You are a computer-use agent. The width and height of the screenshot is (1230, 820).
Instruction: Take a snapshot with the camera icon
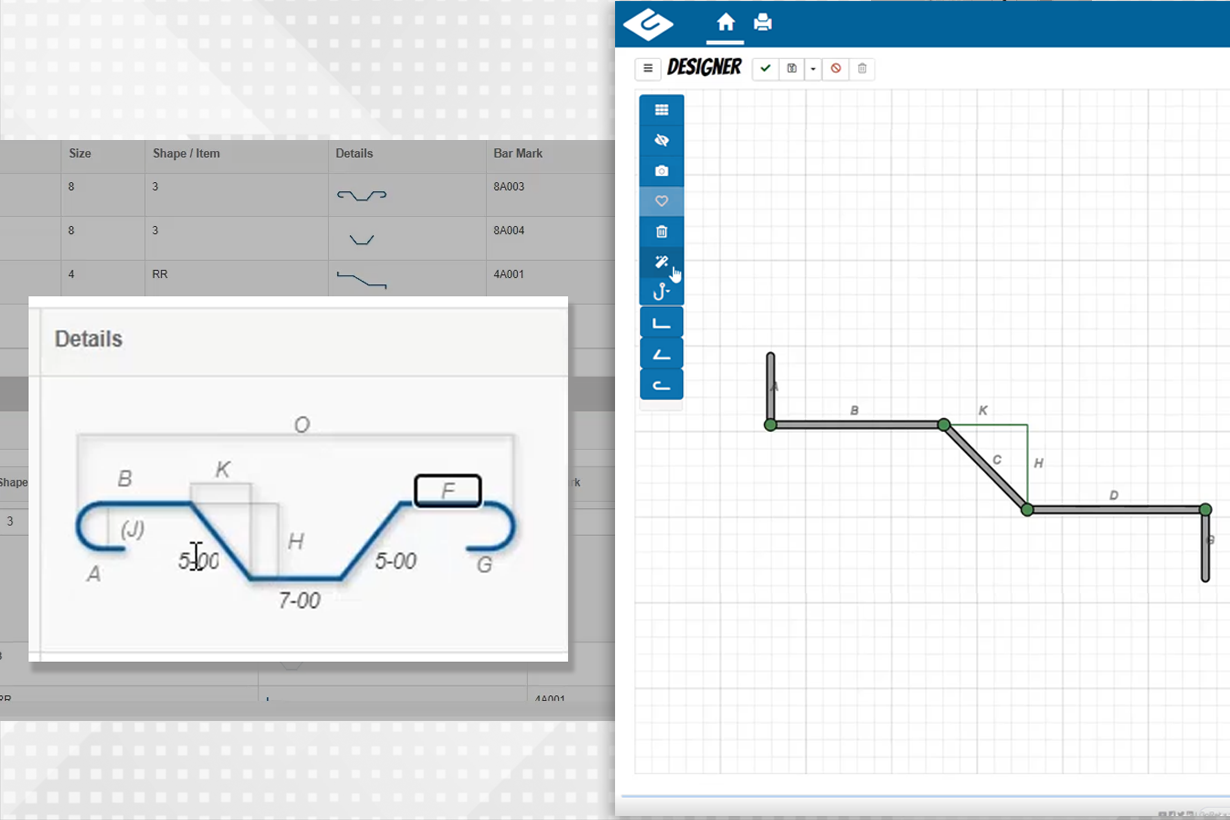click(661, 171)
